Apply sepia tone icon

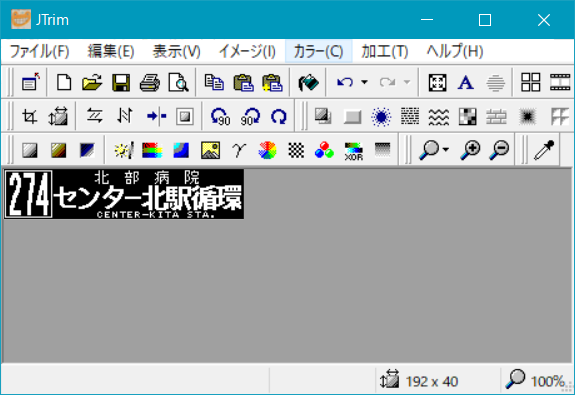pyautogui.click(x=59, y=150)
